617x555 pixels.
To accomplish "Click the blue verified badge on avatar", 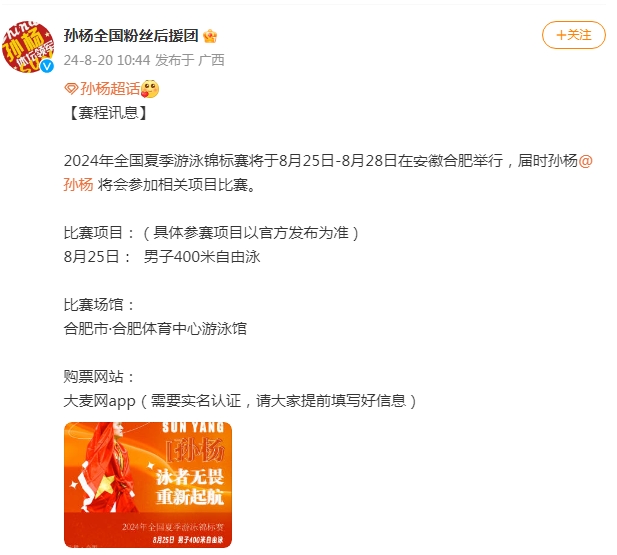I will click(x=47, y=66).
